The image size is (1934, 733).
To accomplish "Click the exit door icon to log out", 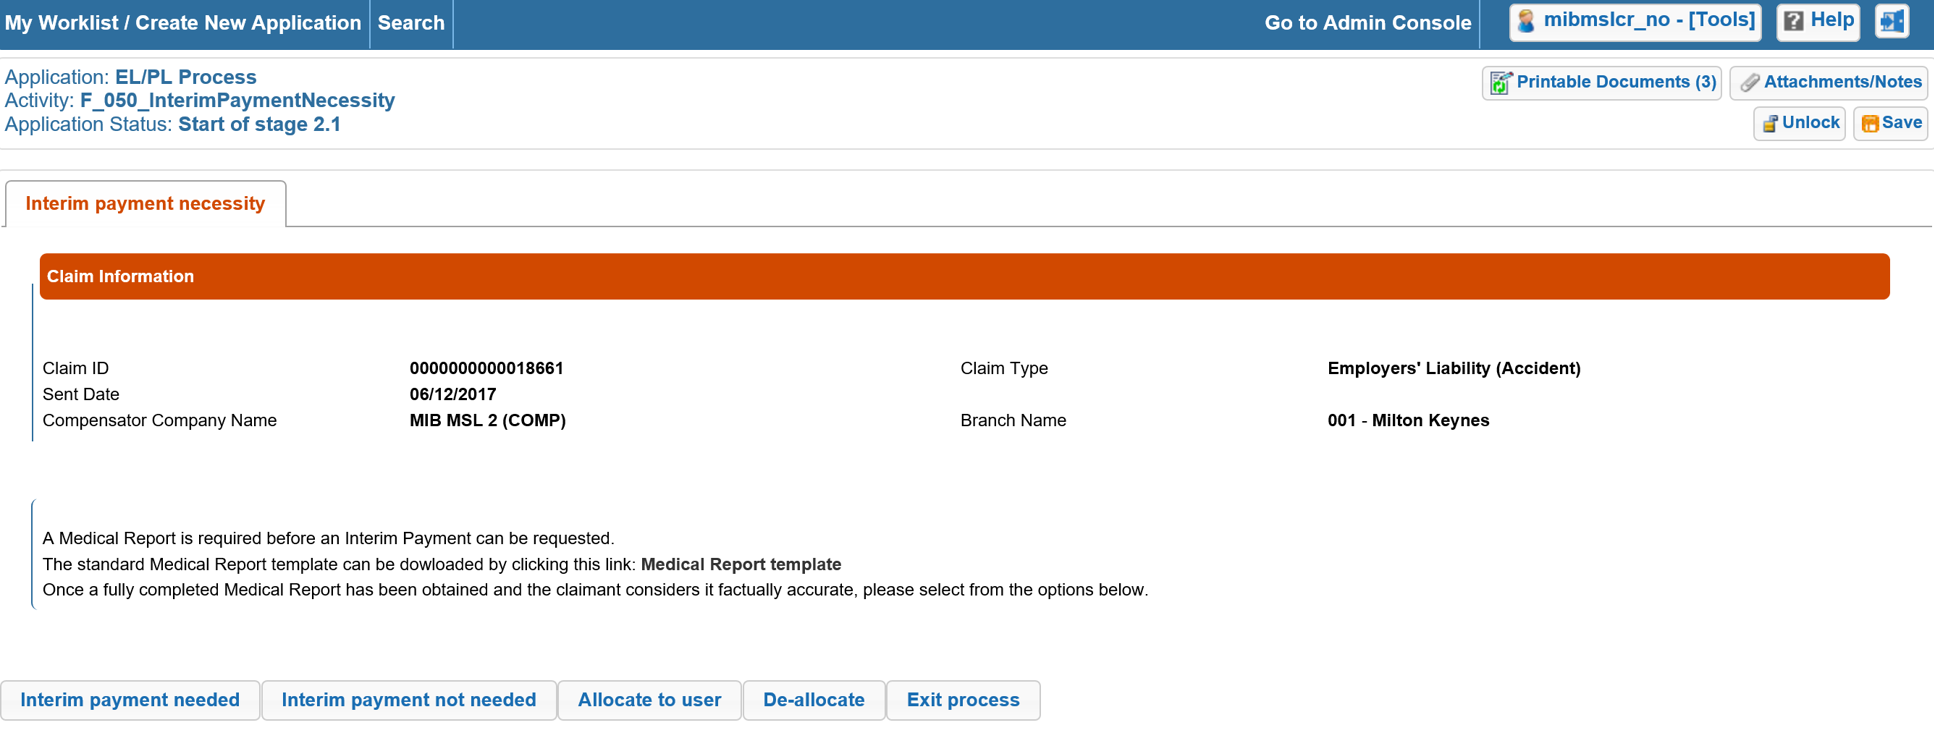I will point(1892,20).
